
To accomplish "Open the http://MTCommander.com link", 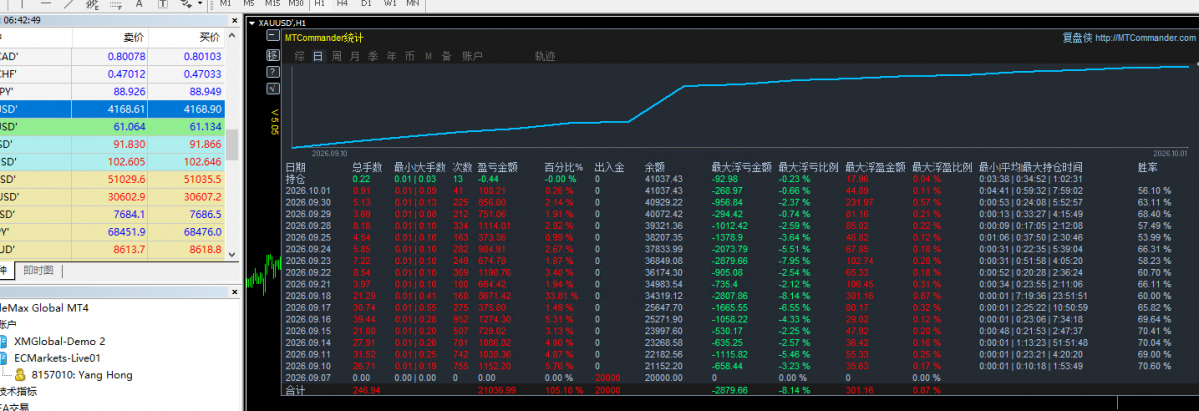I will 1146,38.
